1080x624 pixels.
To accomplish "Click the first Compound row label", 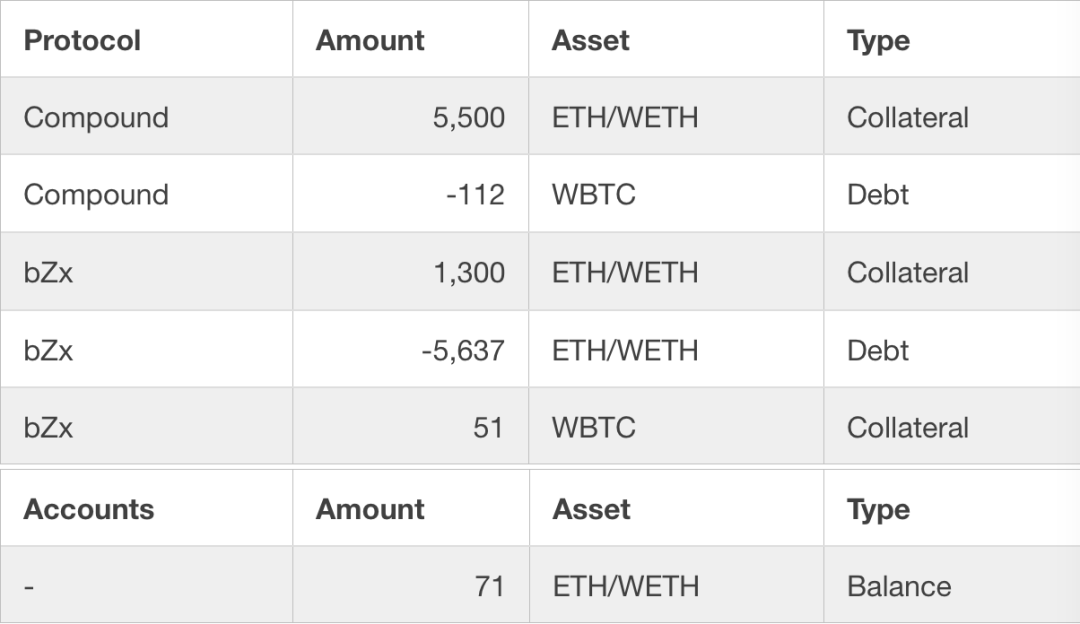I will click(x=96, y=117).
